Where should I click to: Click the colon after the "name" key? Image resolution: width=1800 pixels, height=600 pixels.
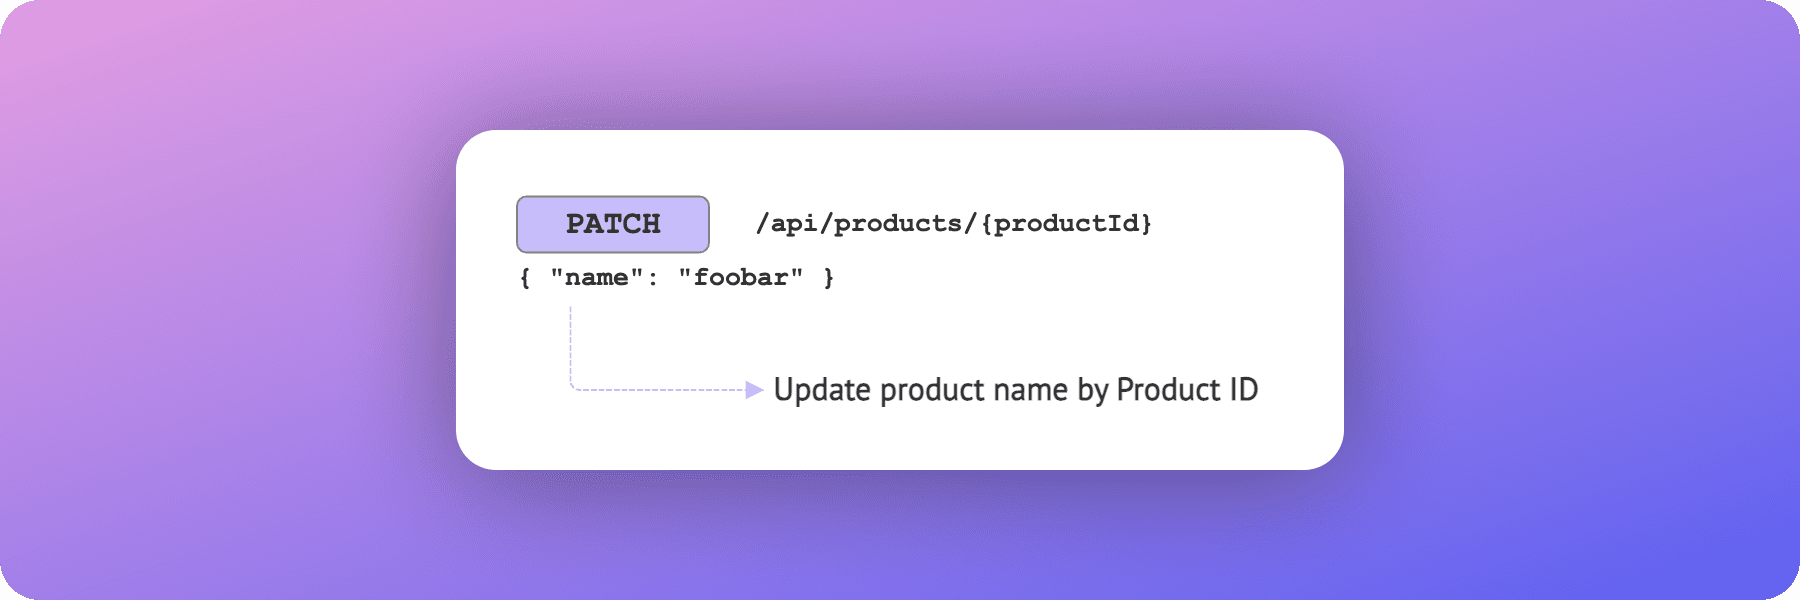pos(653,279)
